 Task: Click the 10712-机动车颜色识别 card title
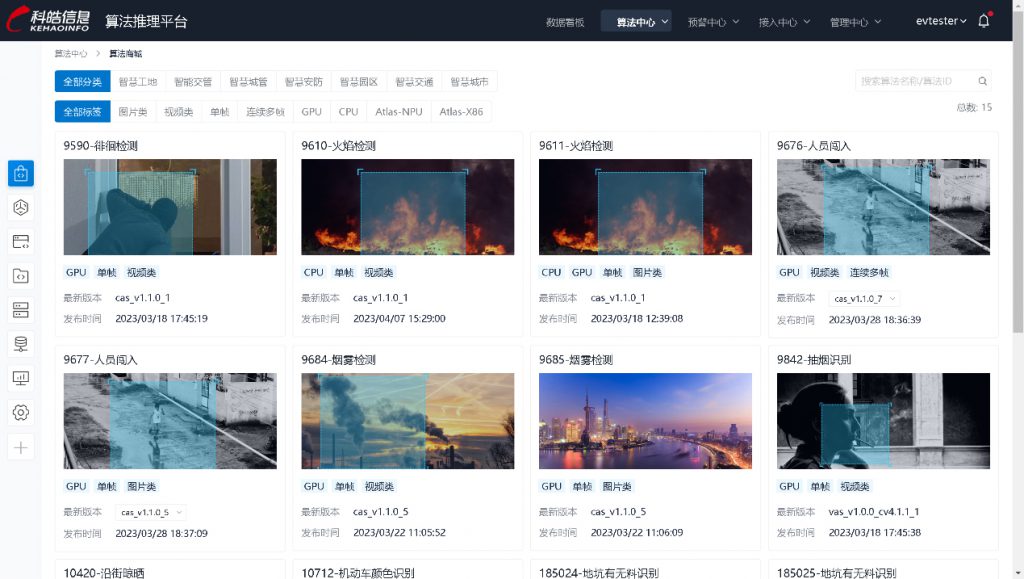358,572
